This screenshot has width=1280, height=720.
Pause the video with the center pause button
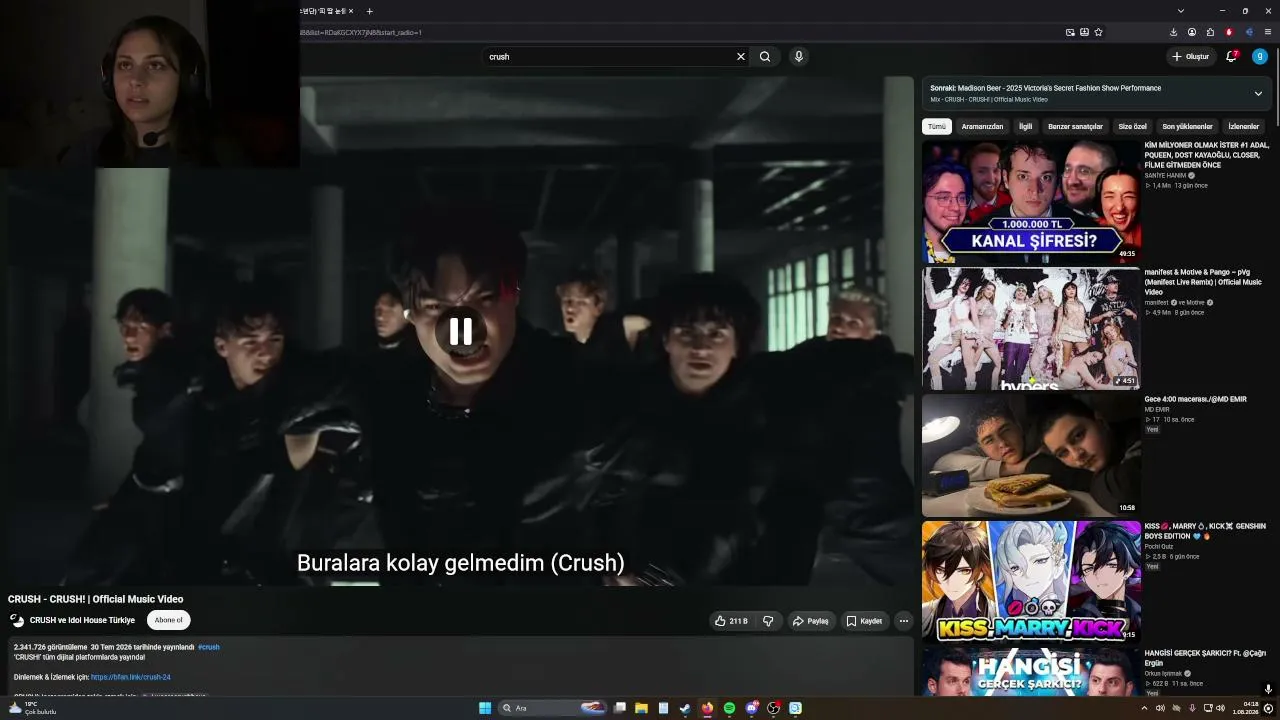[x=460, y=331]
